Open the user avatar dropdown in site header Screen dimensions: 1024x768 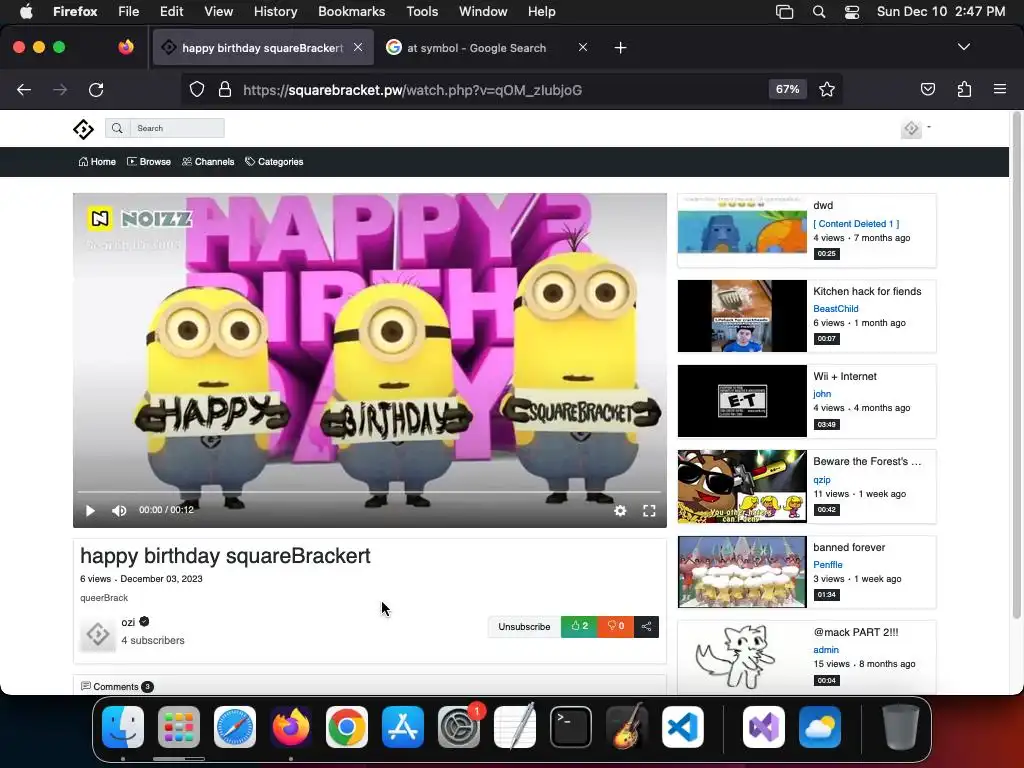tap(916, 129)
